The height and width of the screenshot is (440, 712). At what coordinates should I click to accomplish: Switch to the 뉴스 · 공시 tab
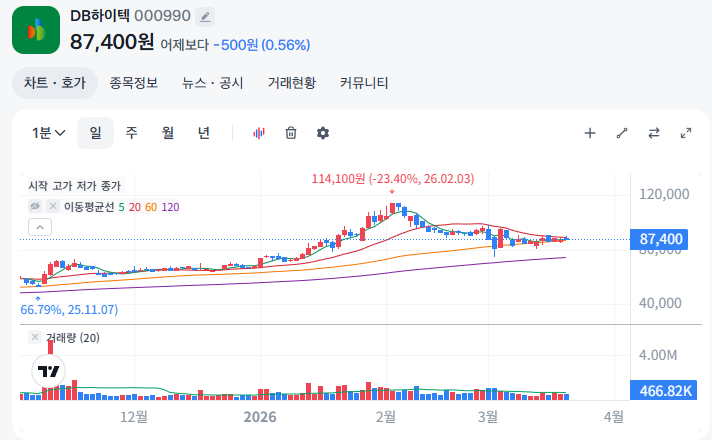point(213,83)
